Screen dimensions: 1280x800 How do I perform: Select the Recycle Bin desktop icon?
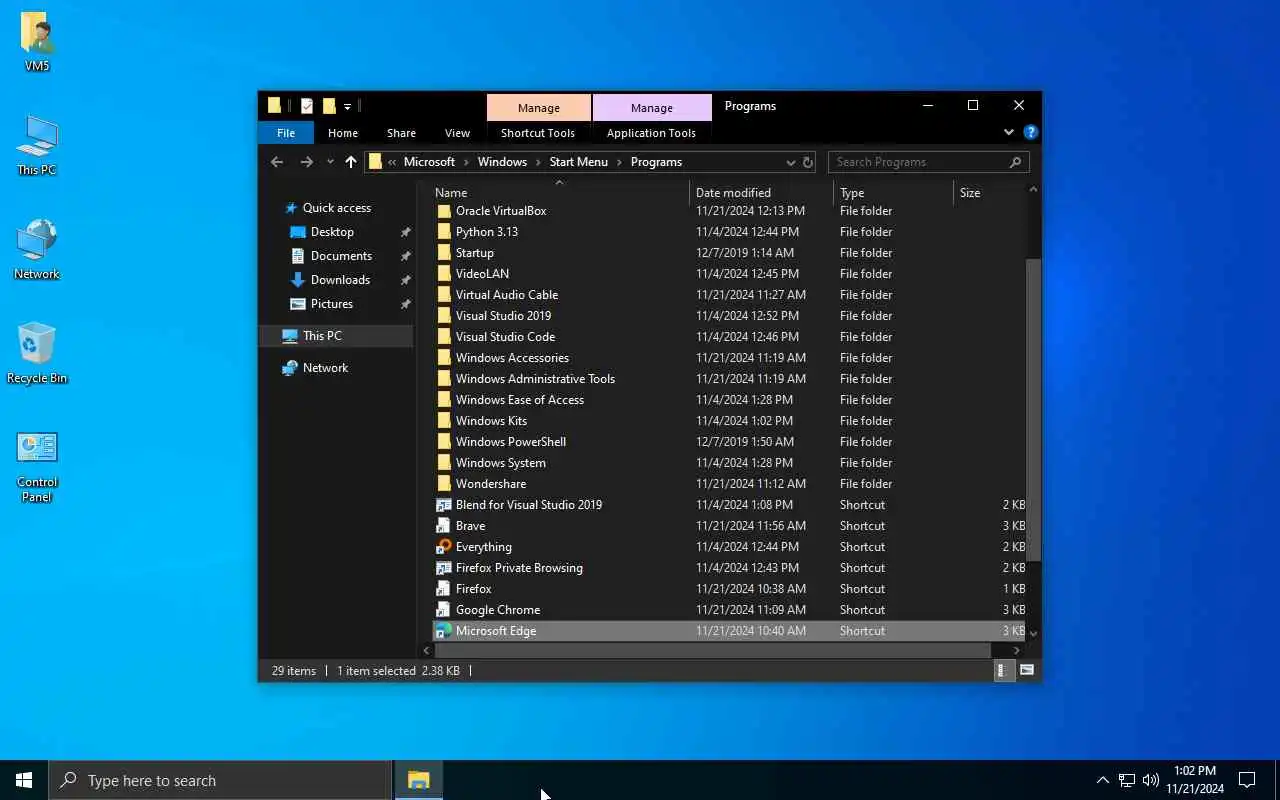click(37, 353)
